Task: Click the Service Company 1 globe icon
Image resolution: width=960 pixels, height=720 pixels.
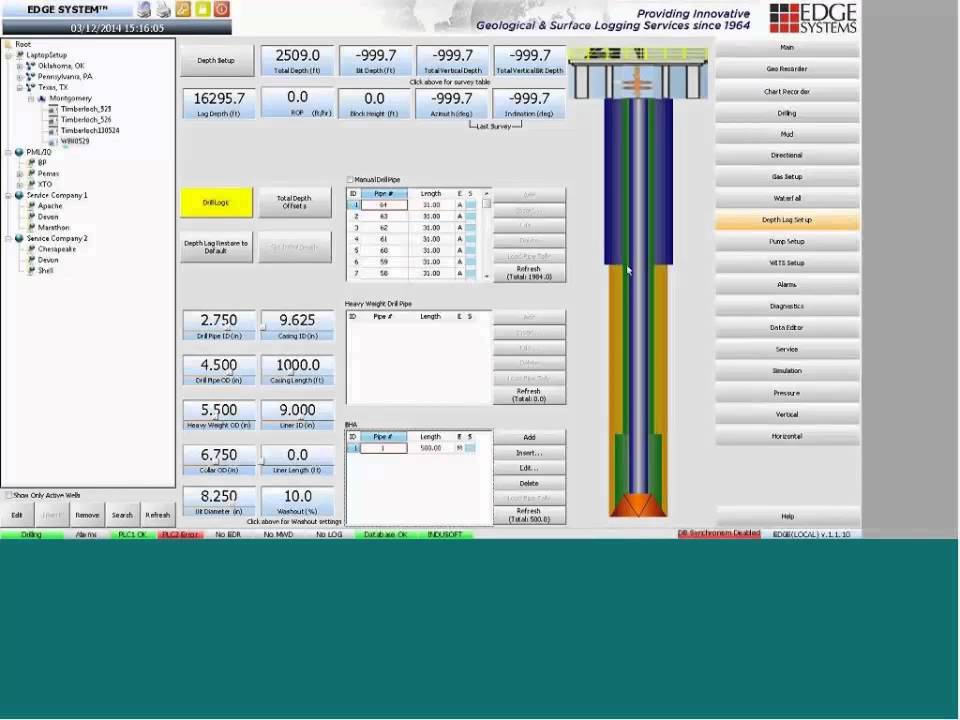Action: pos(19,195)
